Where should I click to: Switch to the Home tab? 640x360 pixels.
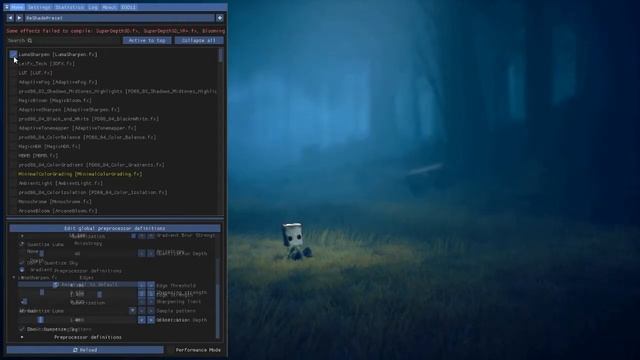point(17,7)
